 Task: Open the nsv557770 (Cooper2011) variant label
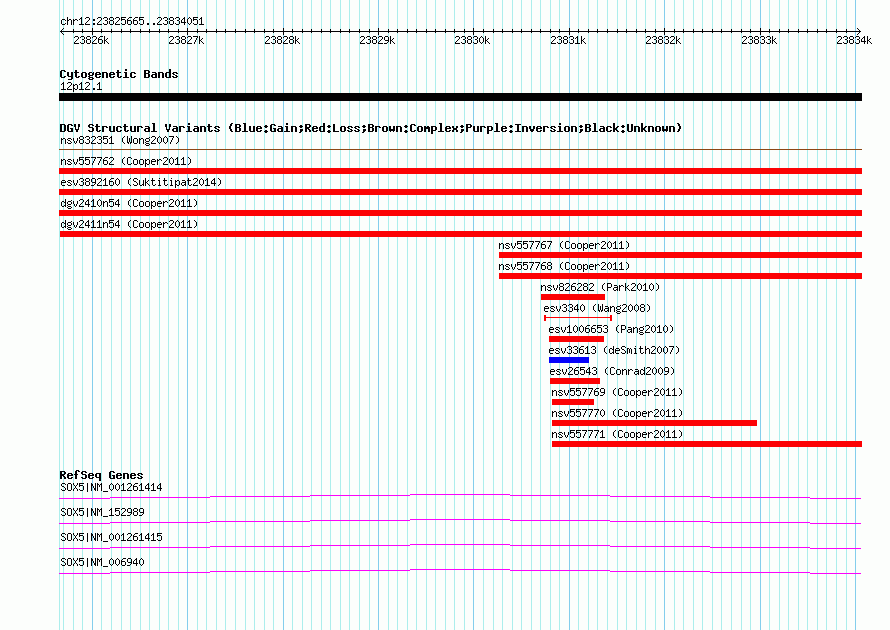tap(617, 413)
